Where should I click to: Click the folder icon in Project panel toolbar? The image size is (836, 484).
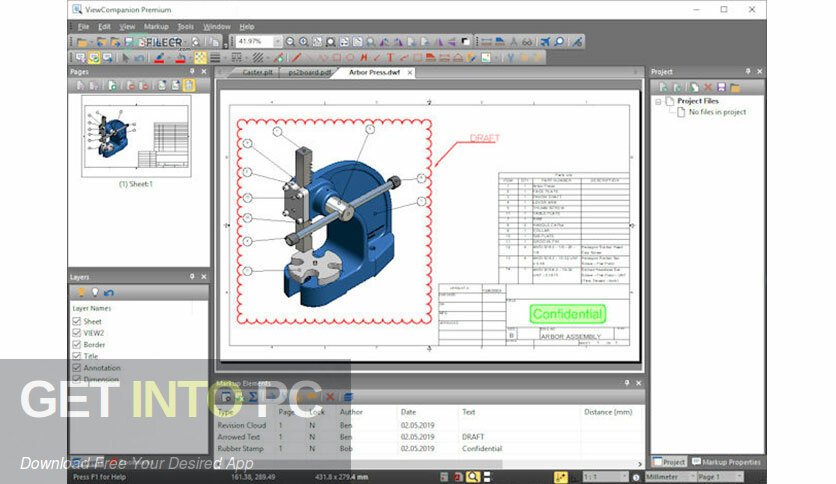pyautogui.click(x=735, y=87)
